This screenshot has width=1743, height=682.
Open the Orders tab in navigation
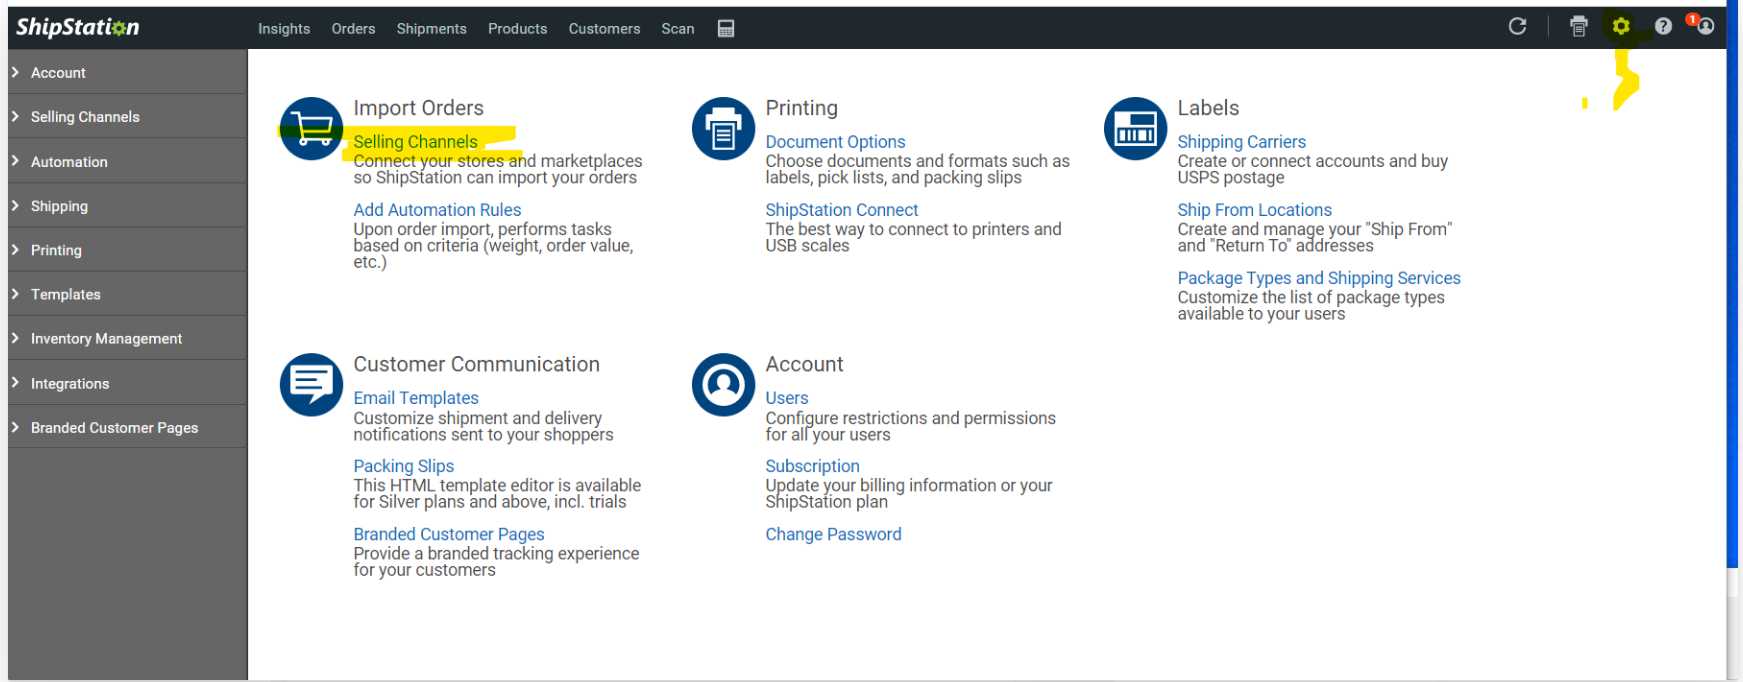click(x=353, y=29)
